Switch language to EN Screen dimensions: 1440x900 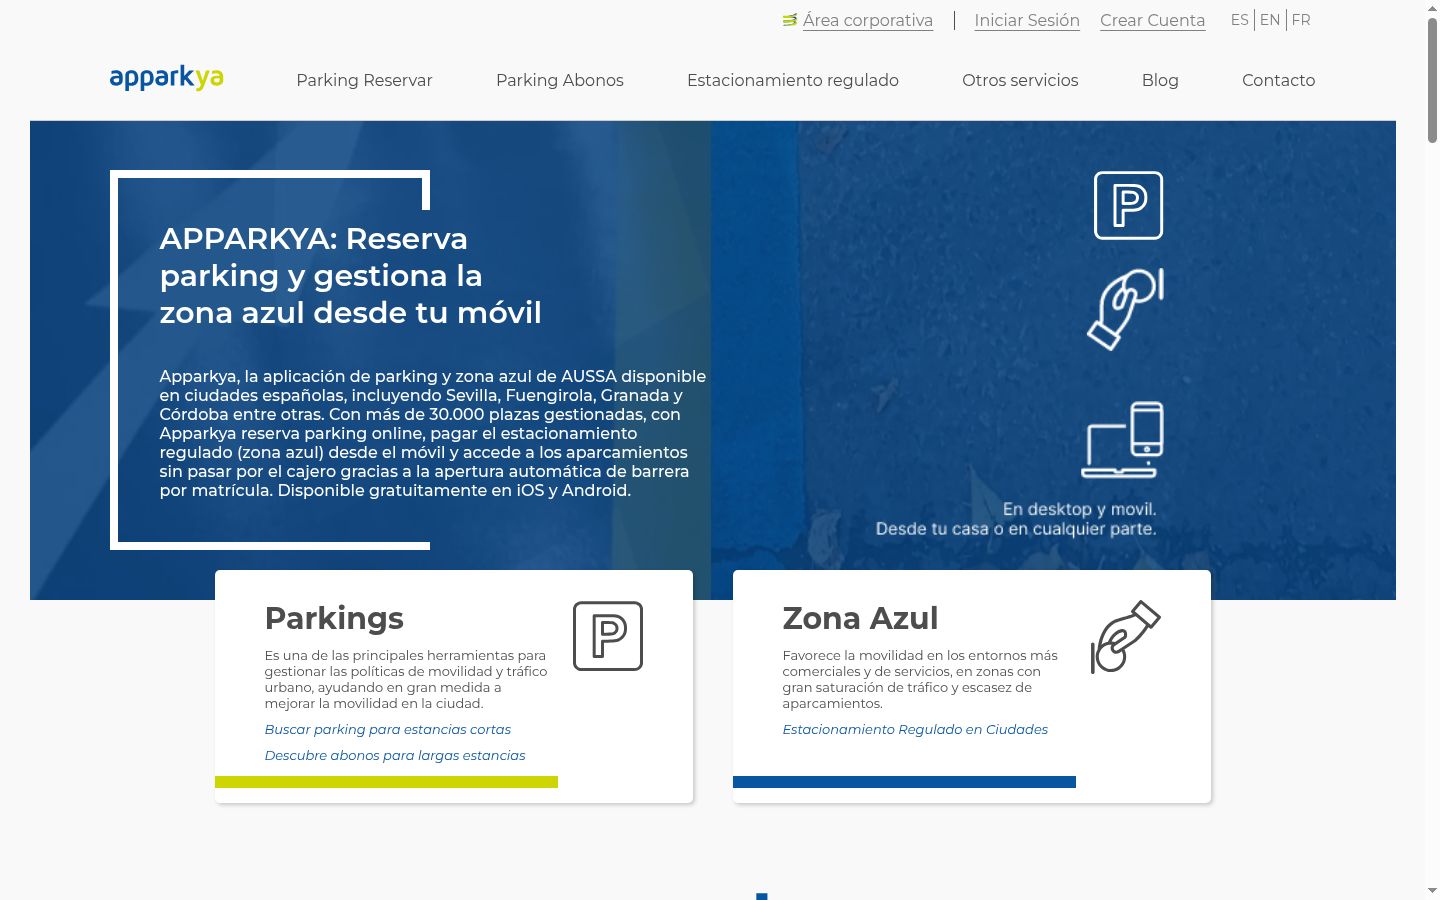tap(1270, 20)
